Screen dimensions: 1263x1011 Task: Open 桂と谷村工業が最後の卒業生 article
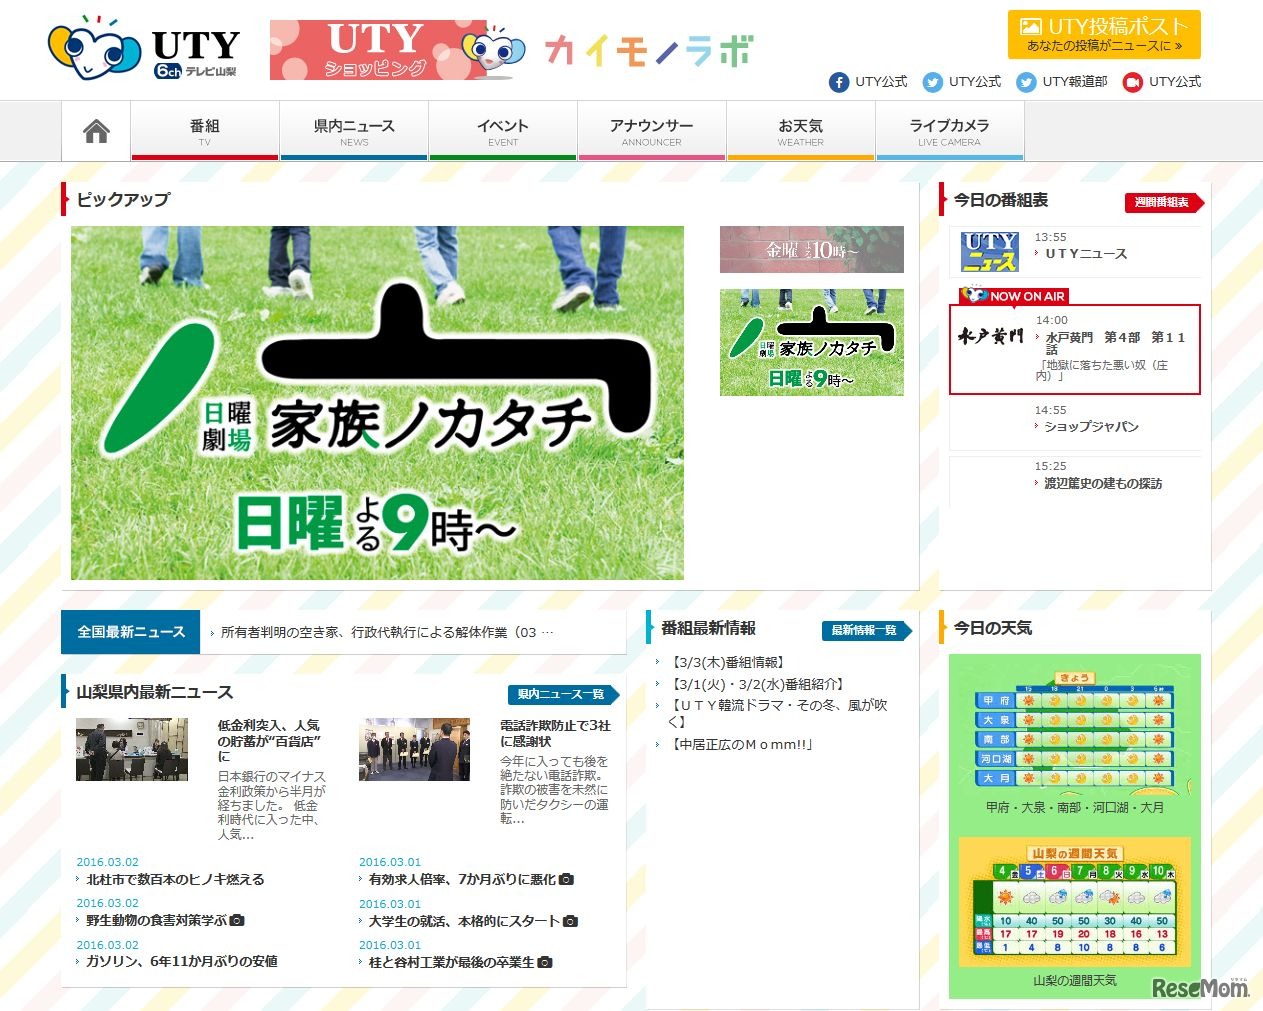(x=451, y=962)
